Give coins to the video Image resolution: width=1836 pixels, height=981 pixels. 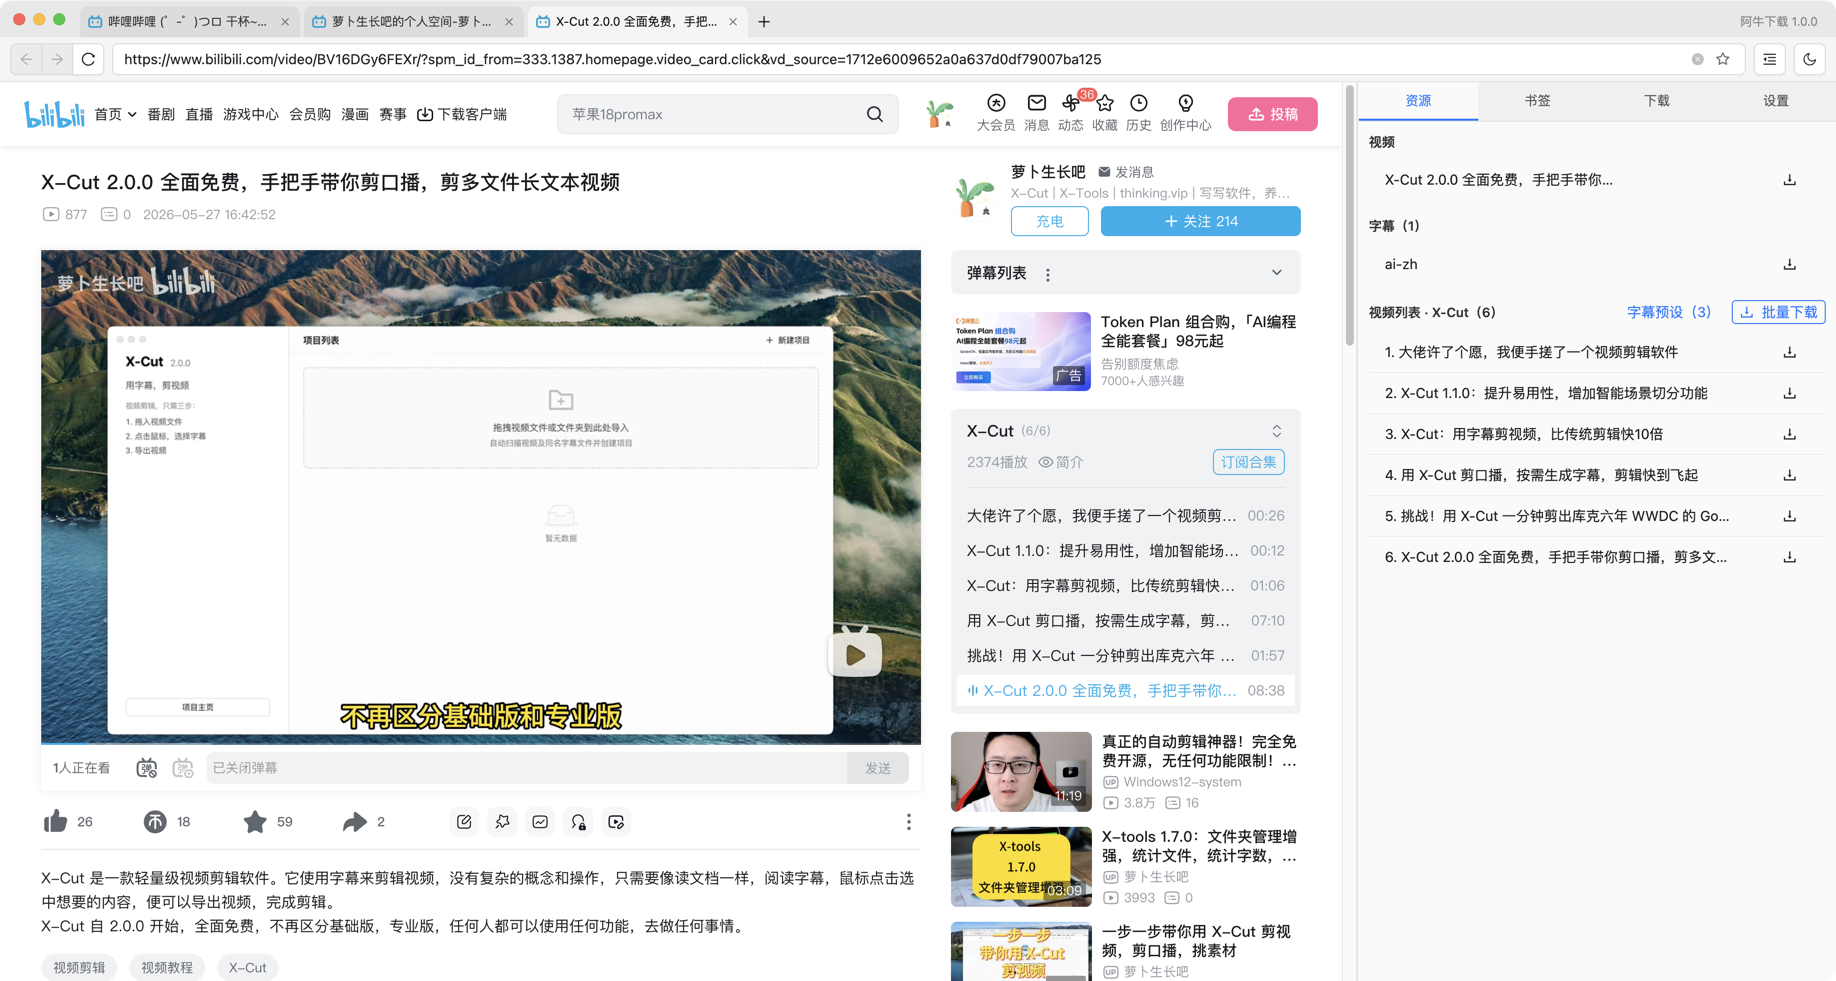tap(155, 822)
